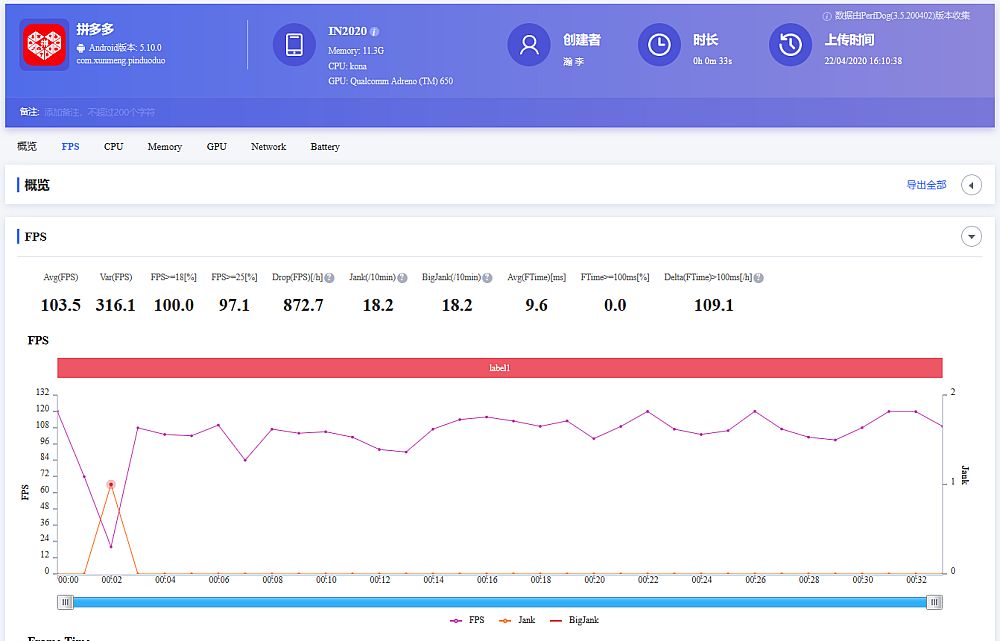Viewport: 1000px width, 641px height.
Task: Click the phone device icon
Action: tap(294, 45)
